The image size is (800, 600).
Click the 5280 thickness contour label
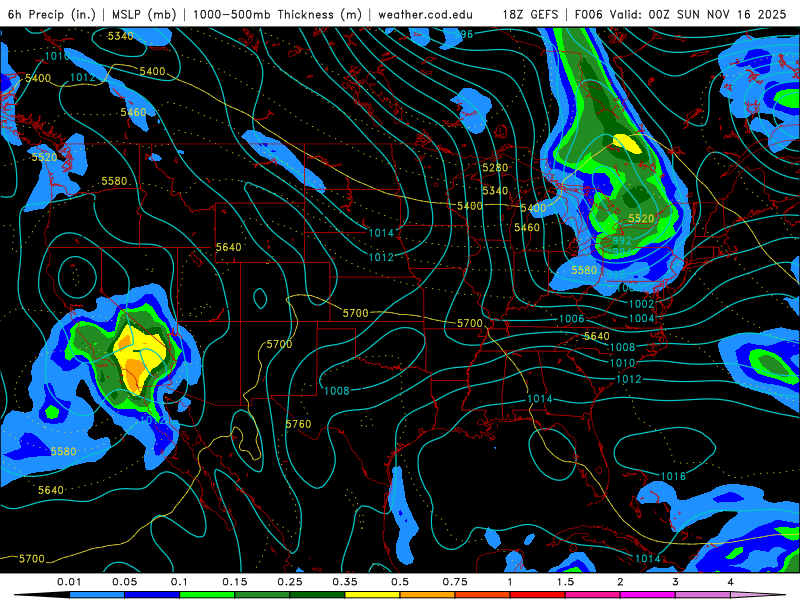click(495, 167)
